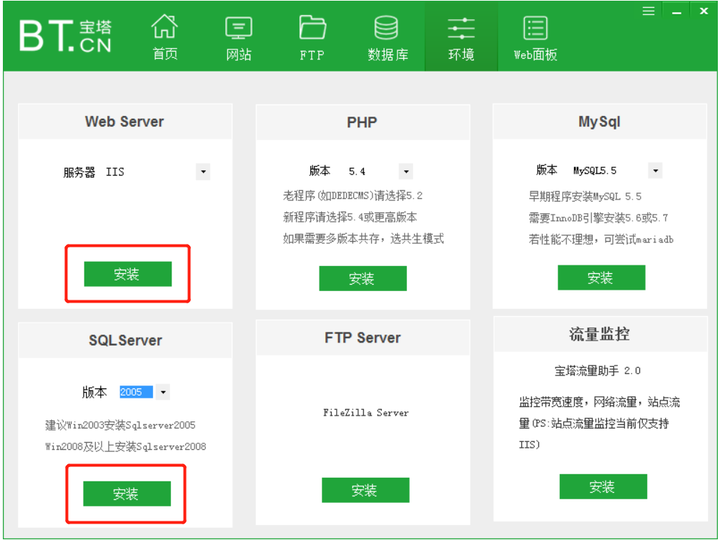Expand the Web Server 服务器 IIS dropdown
Screen dimensions: 720x540
click(x=203, y=172)
